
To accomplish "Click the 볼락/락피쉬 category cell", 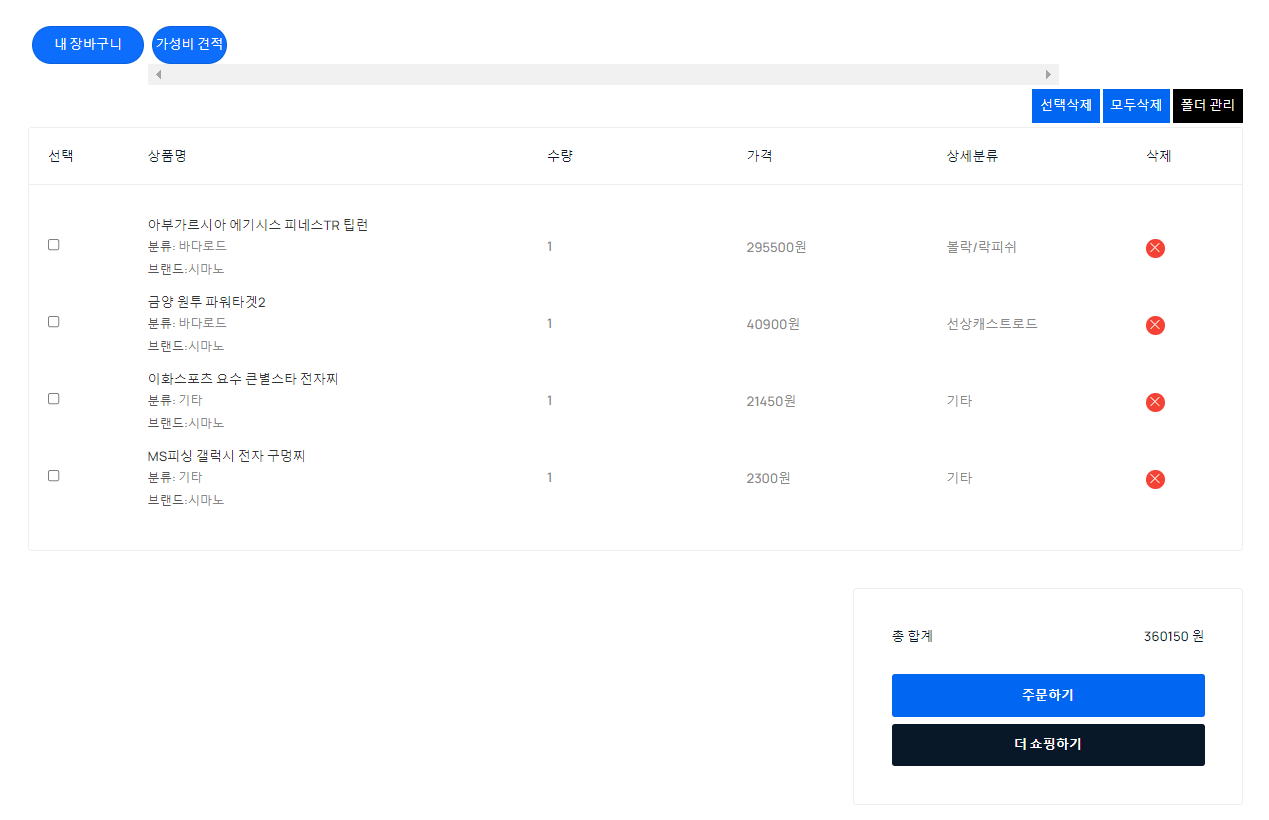I will coord(982,247).
